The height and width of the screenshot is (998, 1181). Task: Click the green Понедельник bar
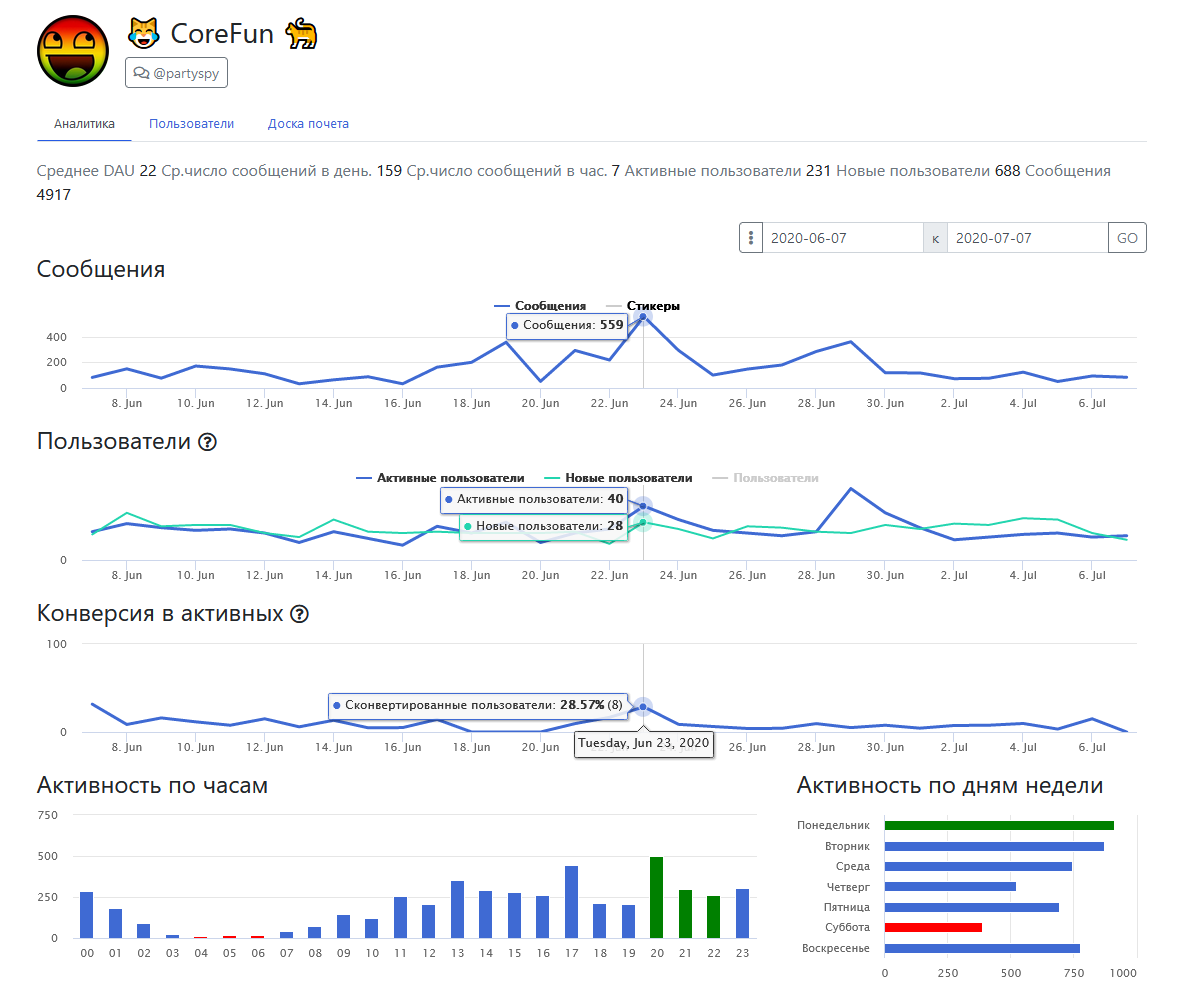[x=999, y=826]
